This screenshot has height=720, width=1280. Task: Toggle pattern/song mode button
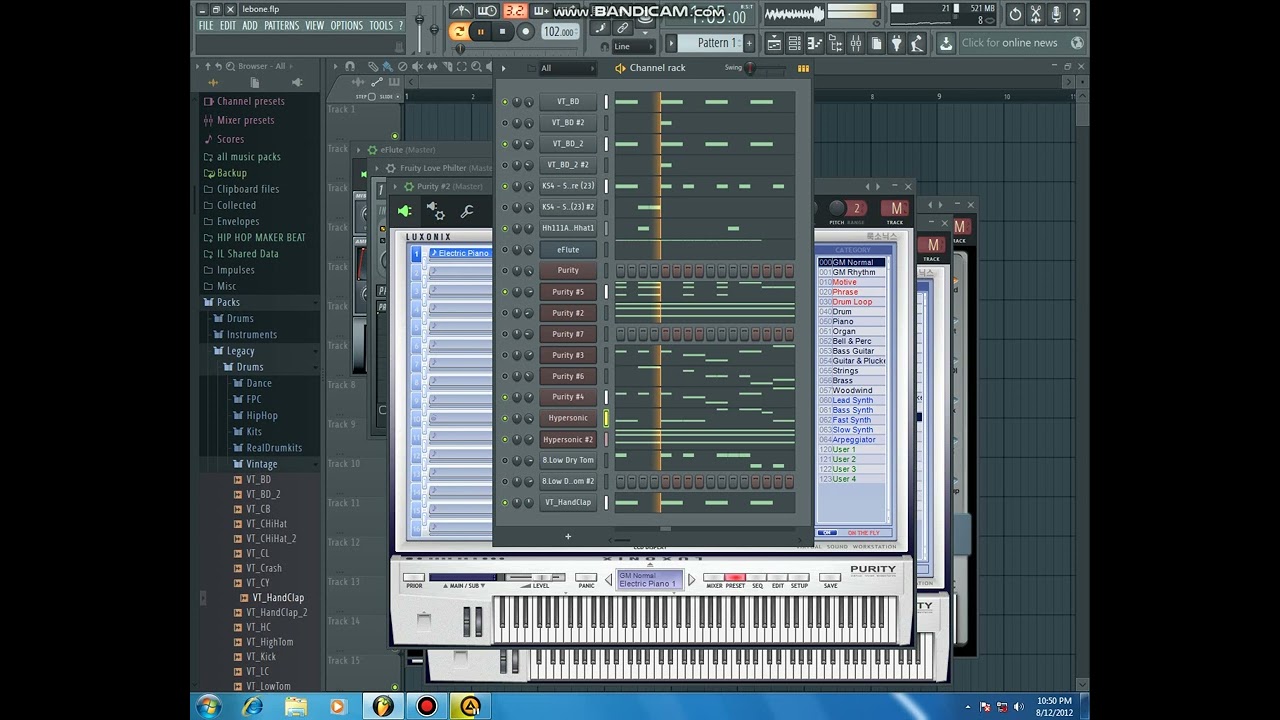(459, 31)
